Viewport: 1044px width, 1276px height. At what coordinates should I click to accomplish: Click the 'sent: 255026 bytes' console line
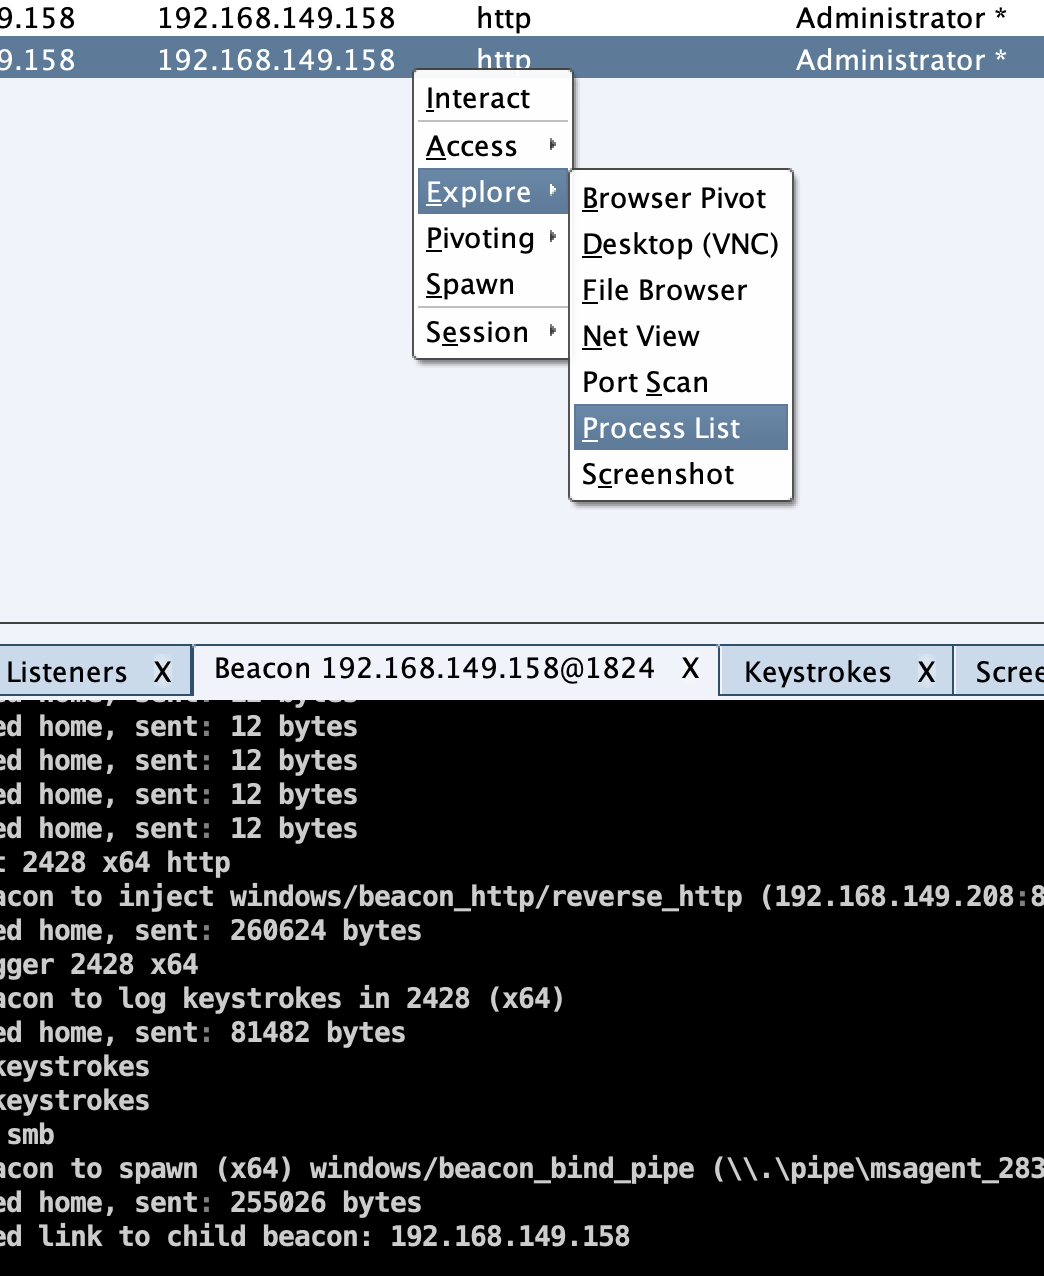pyautogui.click(x=211, y=1202)
